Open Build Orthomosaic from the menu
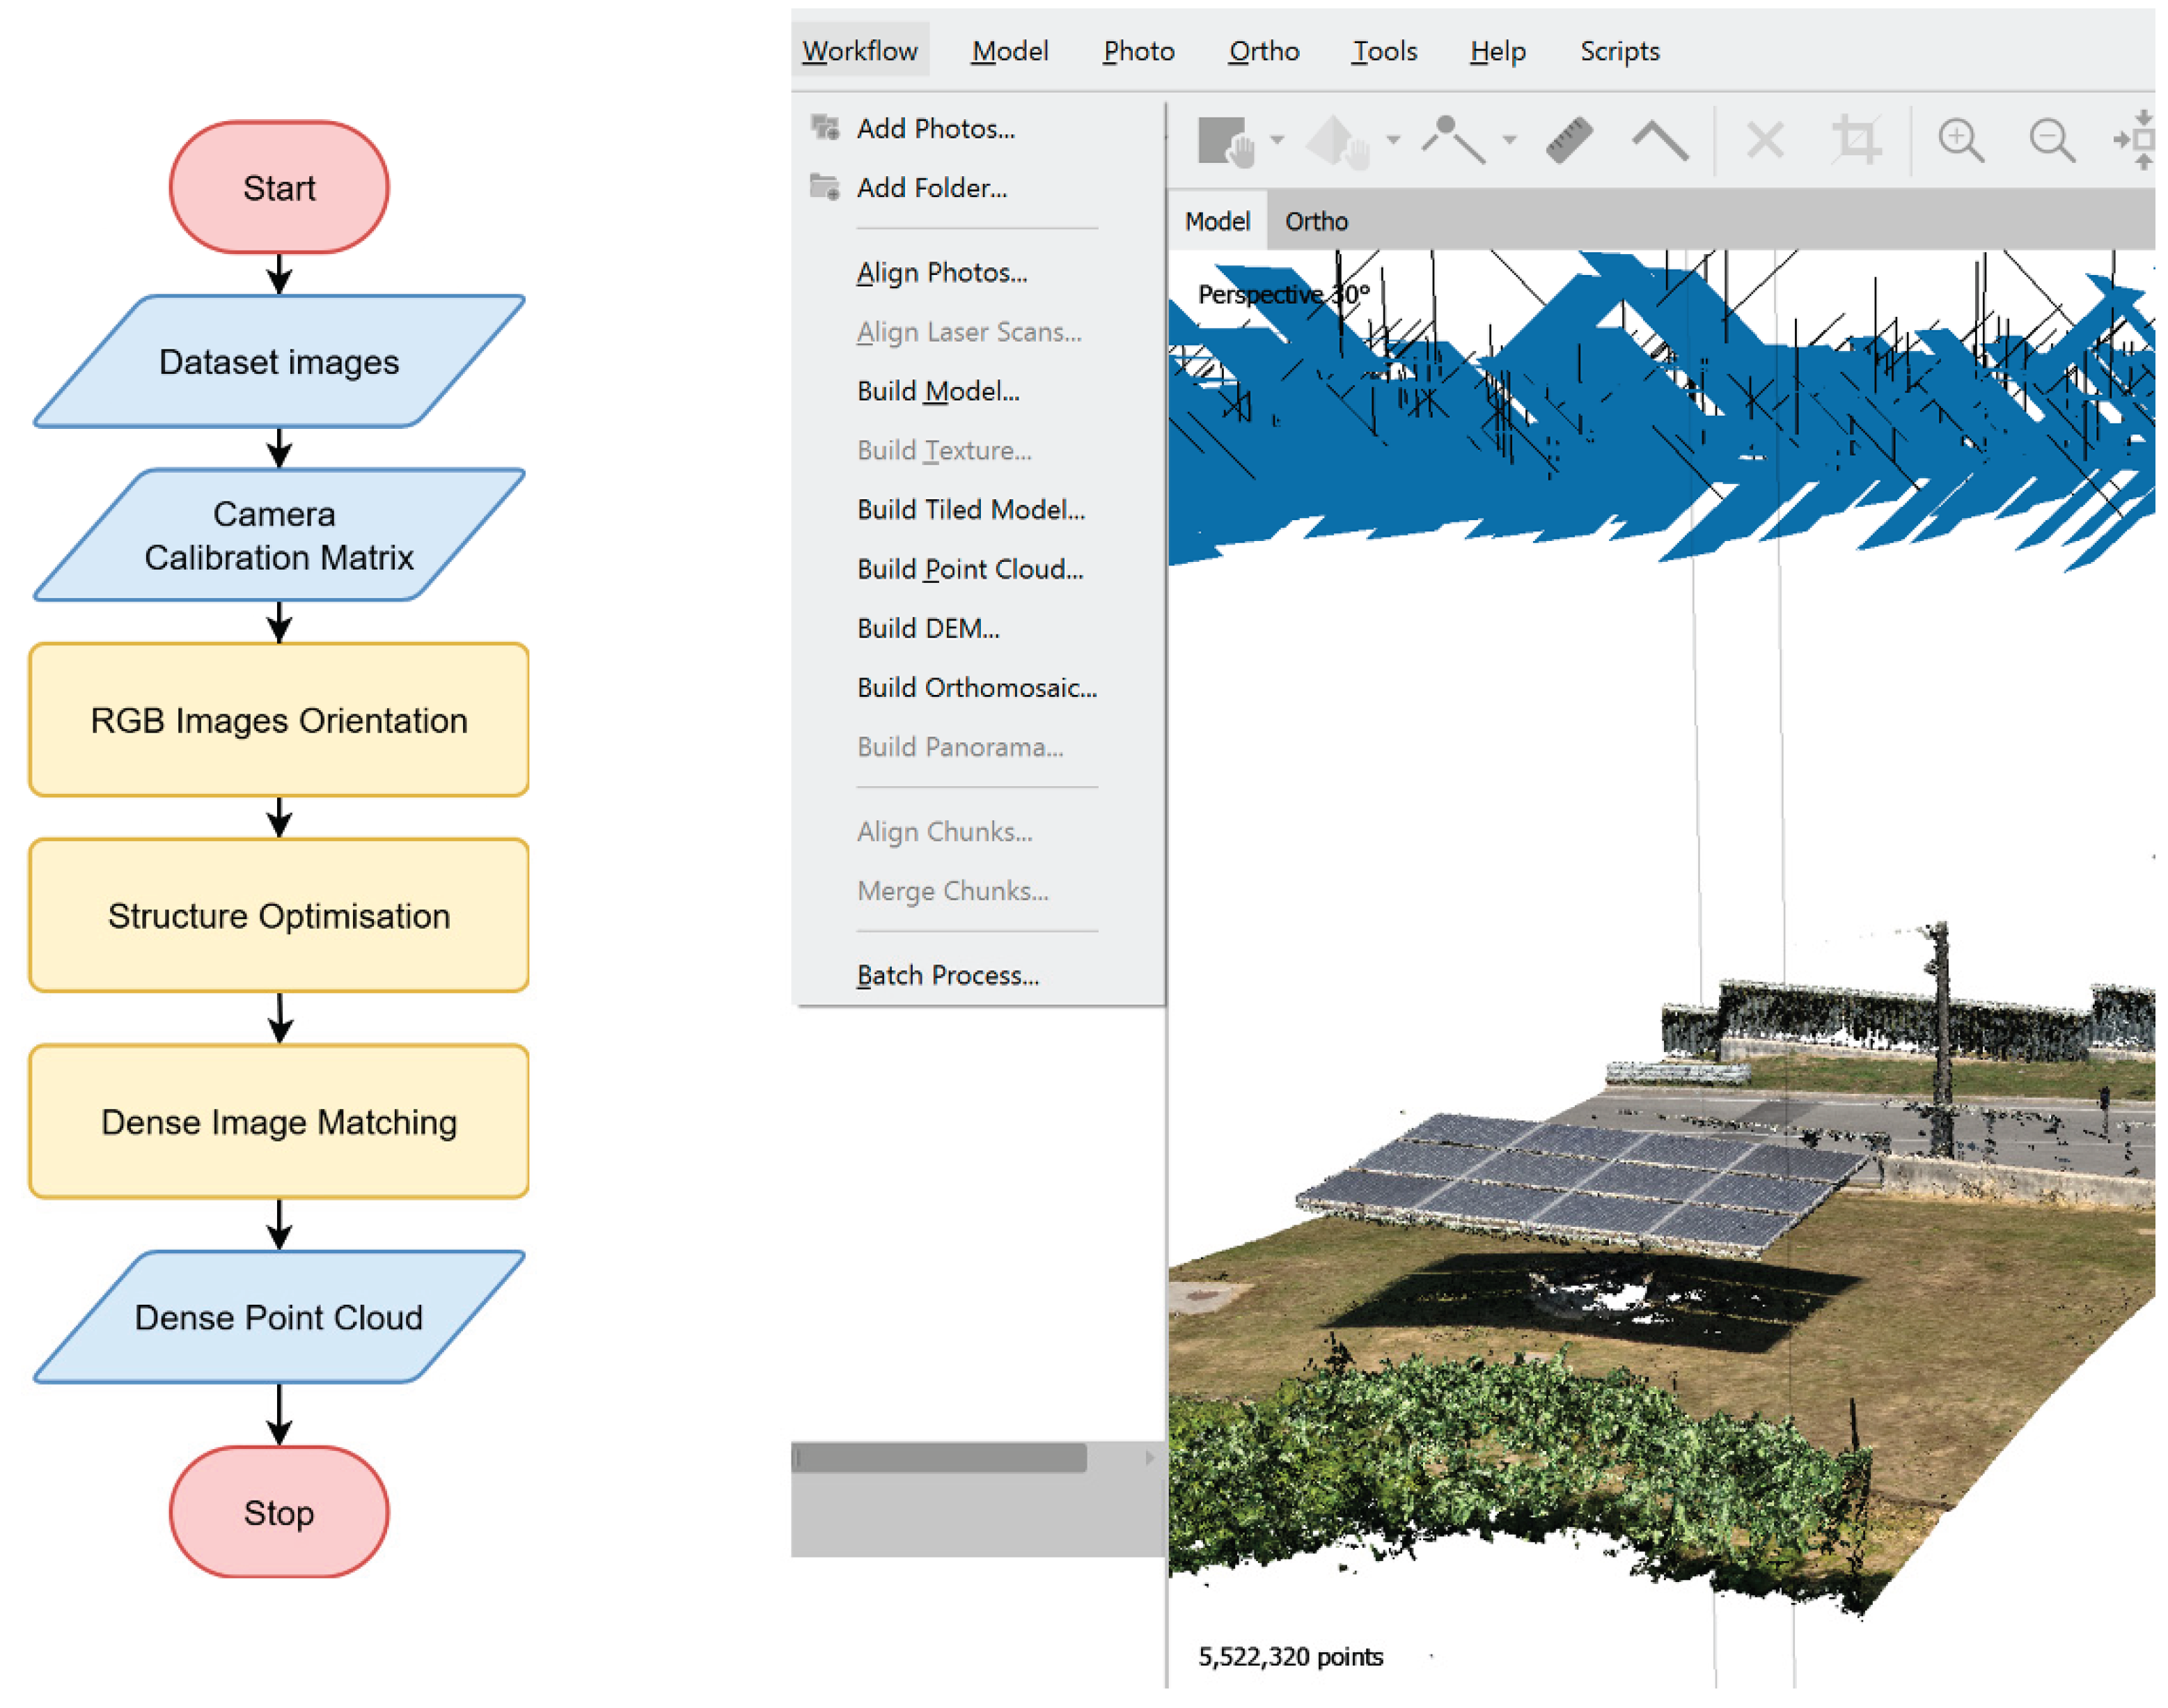 (x=976, y=688)
